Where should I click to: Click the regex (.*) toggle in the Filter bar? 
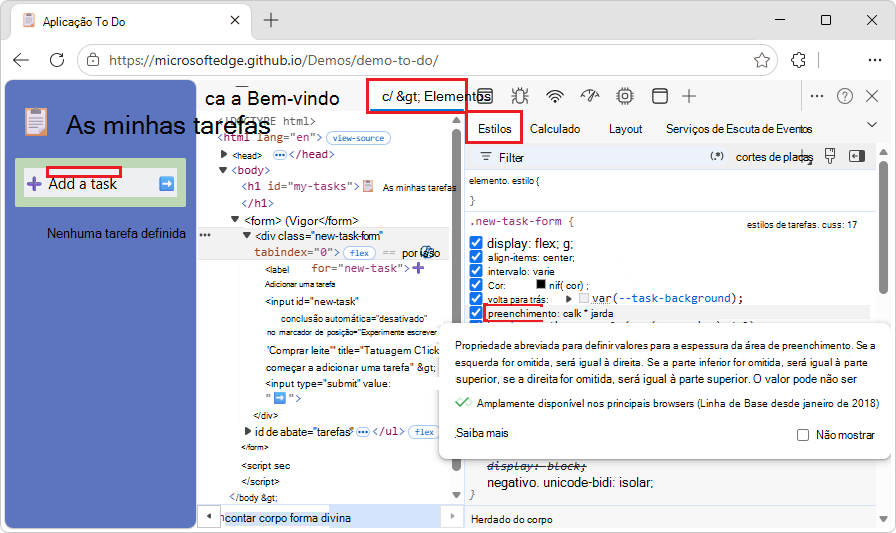pyautogui.click(x=717, y=156)
